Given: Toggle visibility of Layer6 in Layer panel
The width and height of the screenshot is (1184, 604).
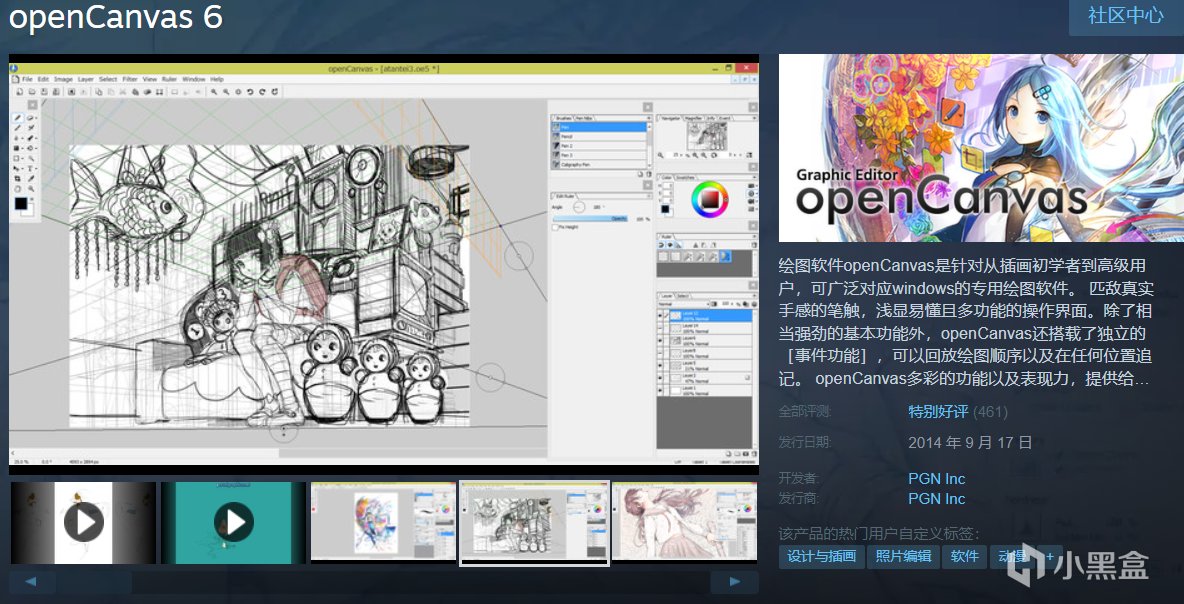Looking at the screenshot, I should [660, 341].
